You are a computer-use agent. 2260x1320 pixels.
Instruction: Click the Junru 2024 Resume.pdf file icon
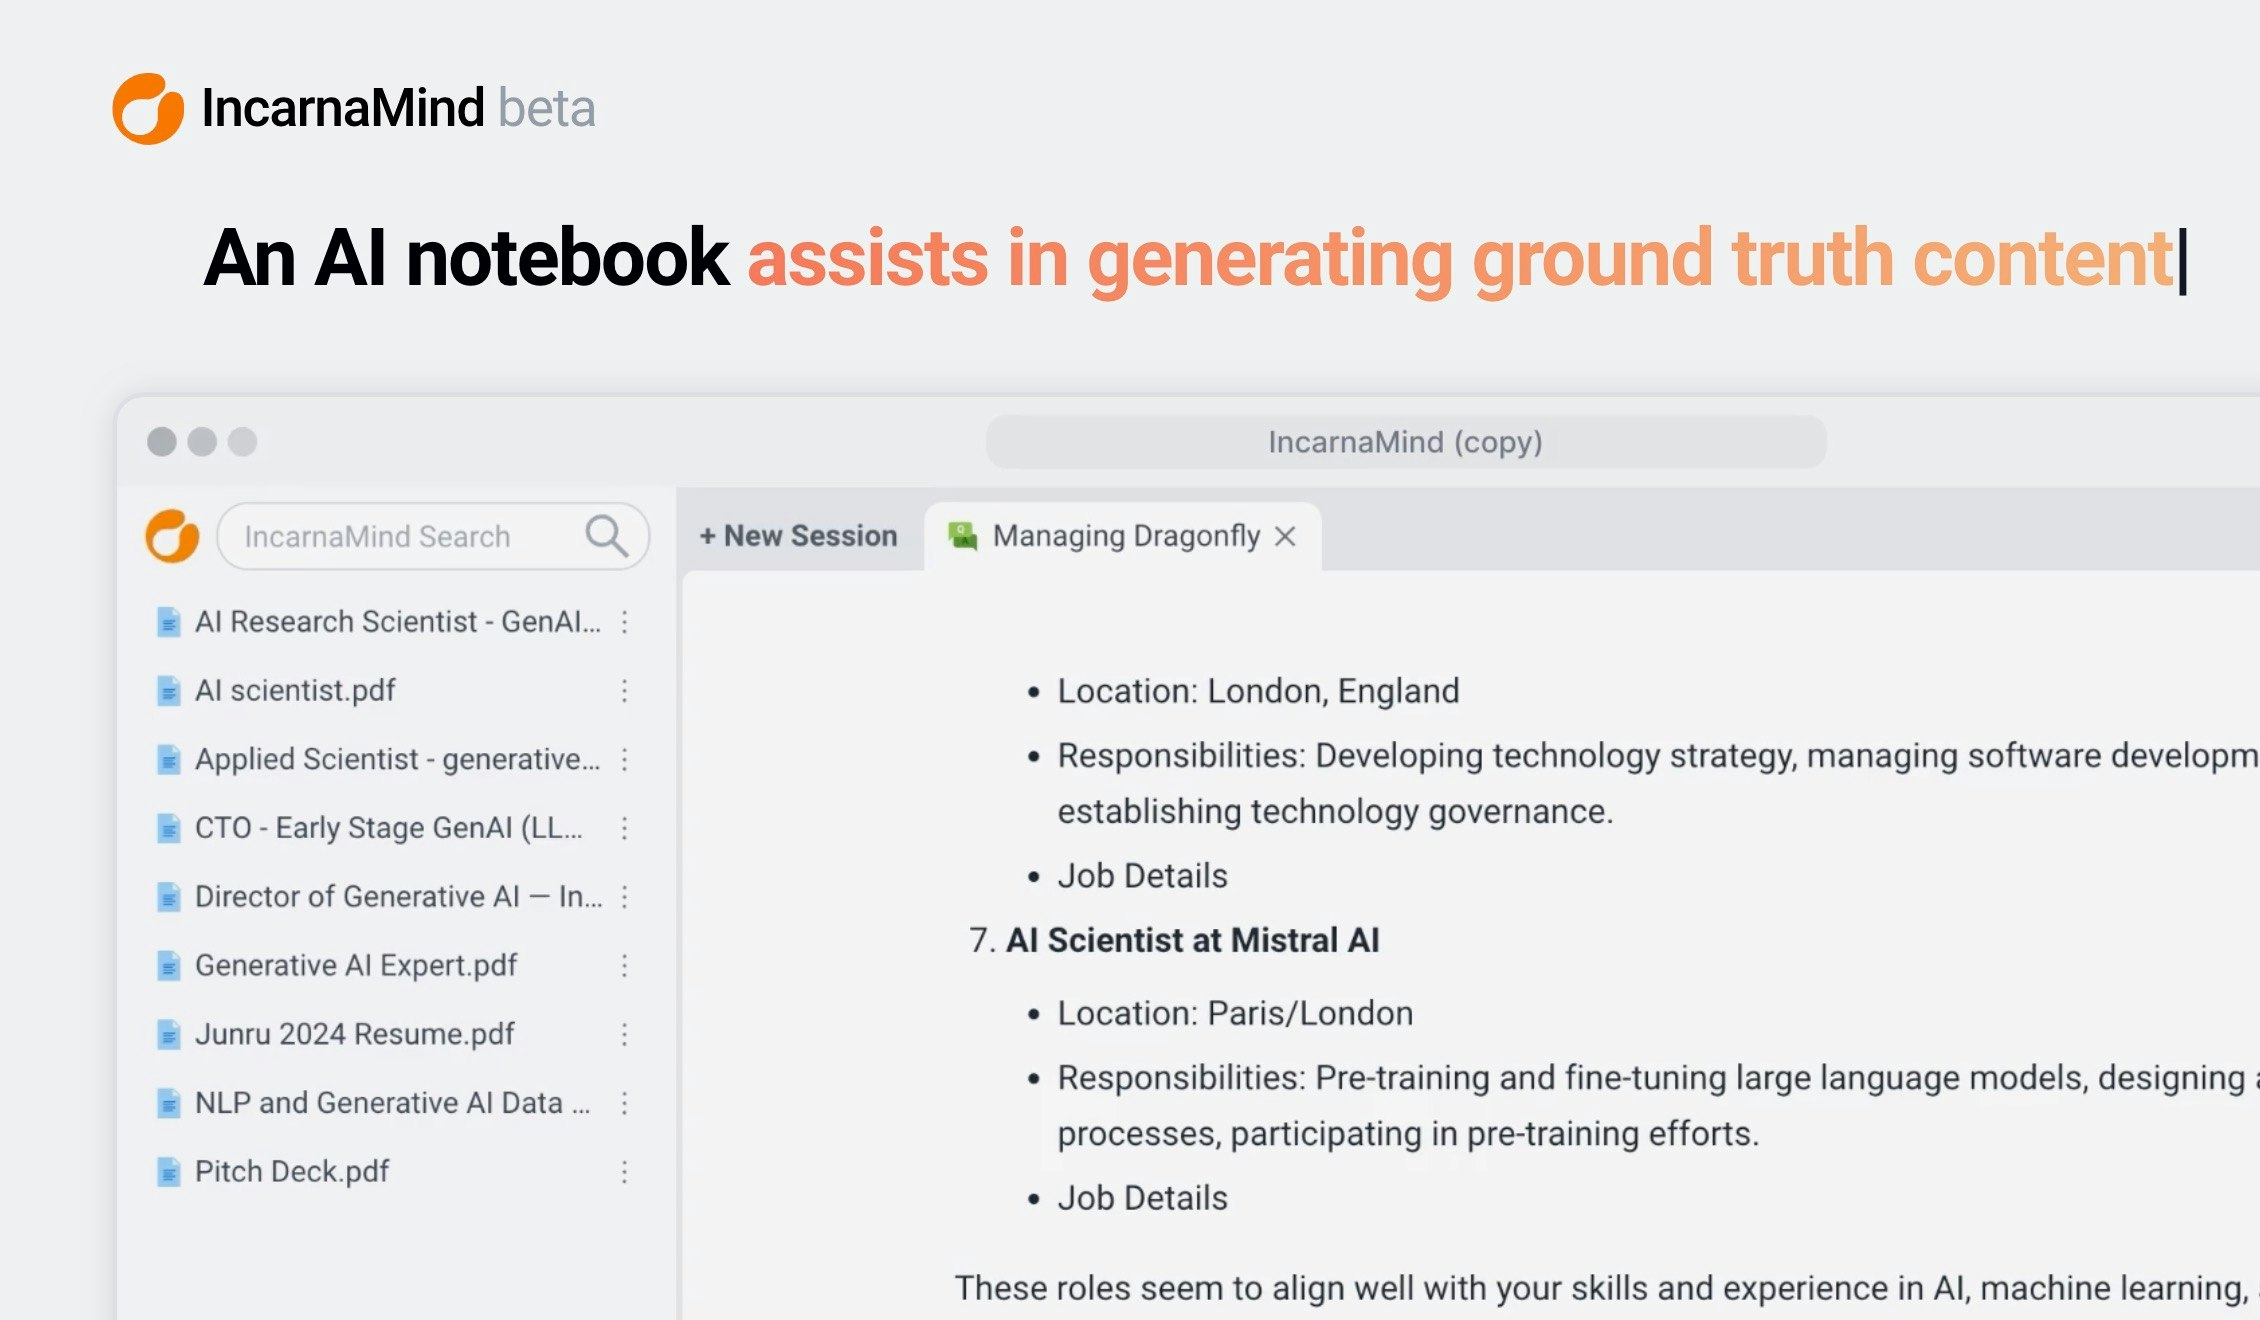(169, 1034)
